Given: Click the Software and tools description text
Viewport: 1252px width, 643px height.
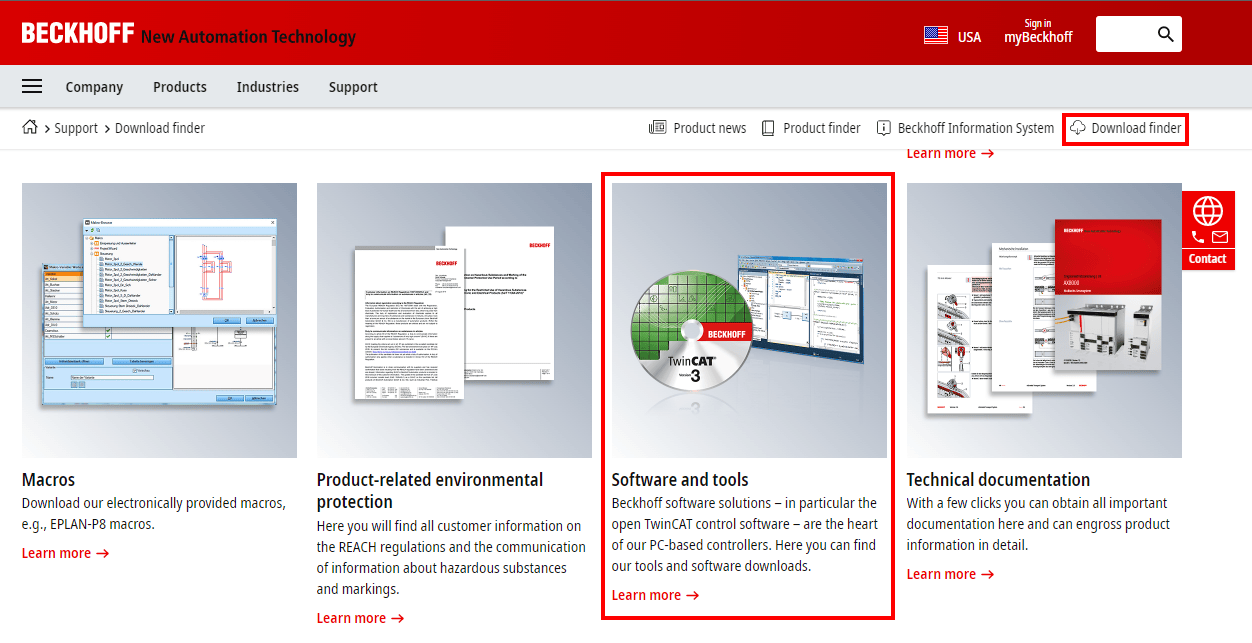Looking at the screenshot, I should click(745, 535).
